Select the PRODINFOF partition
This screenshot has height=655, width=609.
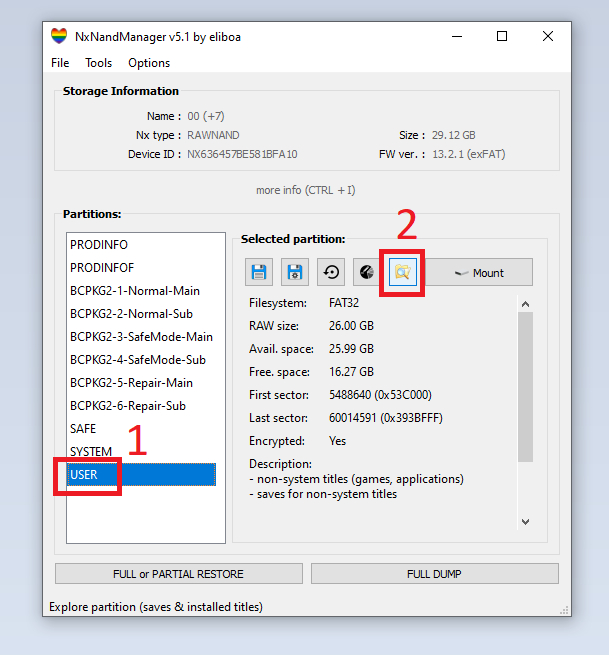pos(141,268)
